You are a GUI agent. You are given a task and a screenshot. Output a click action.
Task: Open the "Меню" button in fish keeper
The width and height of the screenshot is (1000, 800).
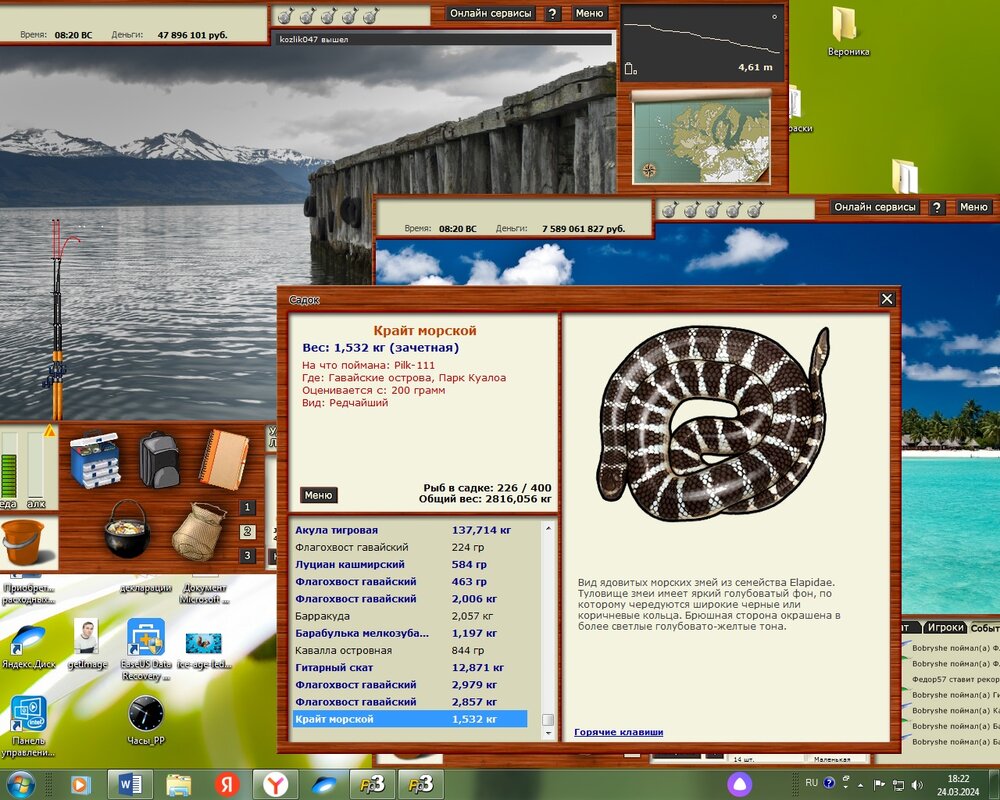click(318, 495)
